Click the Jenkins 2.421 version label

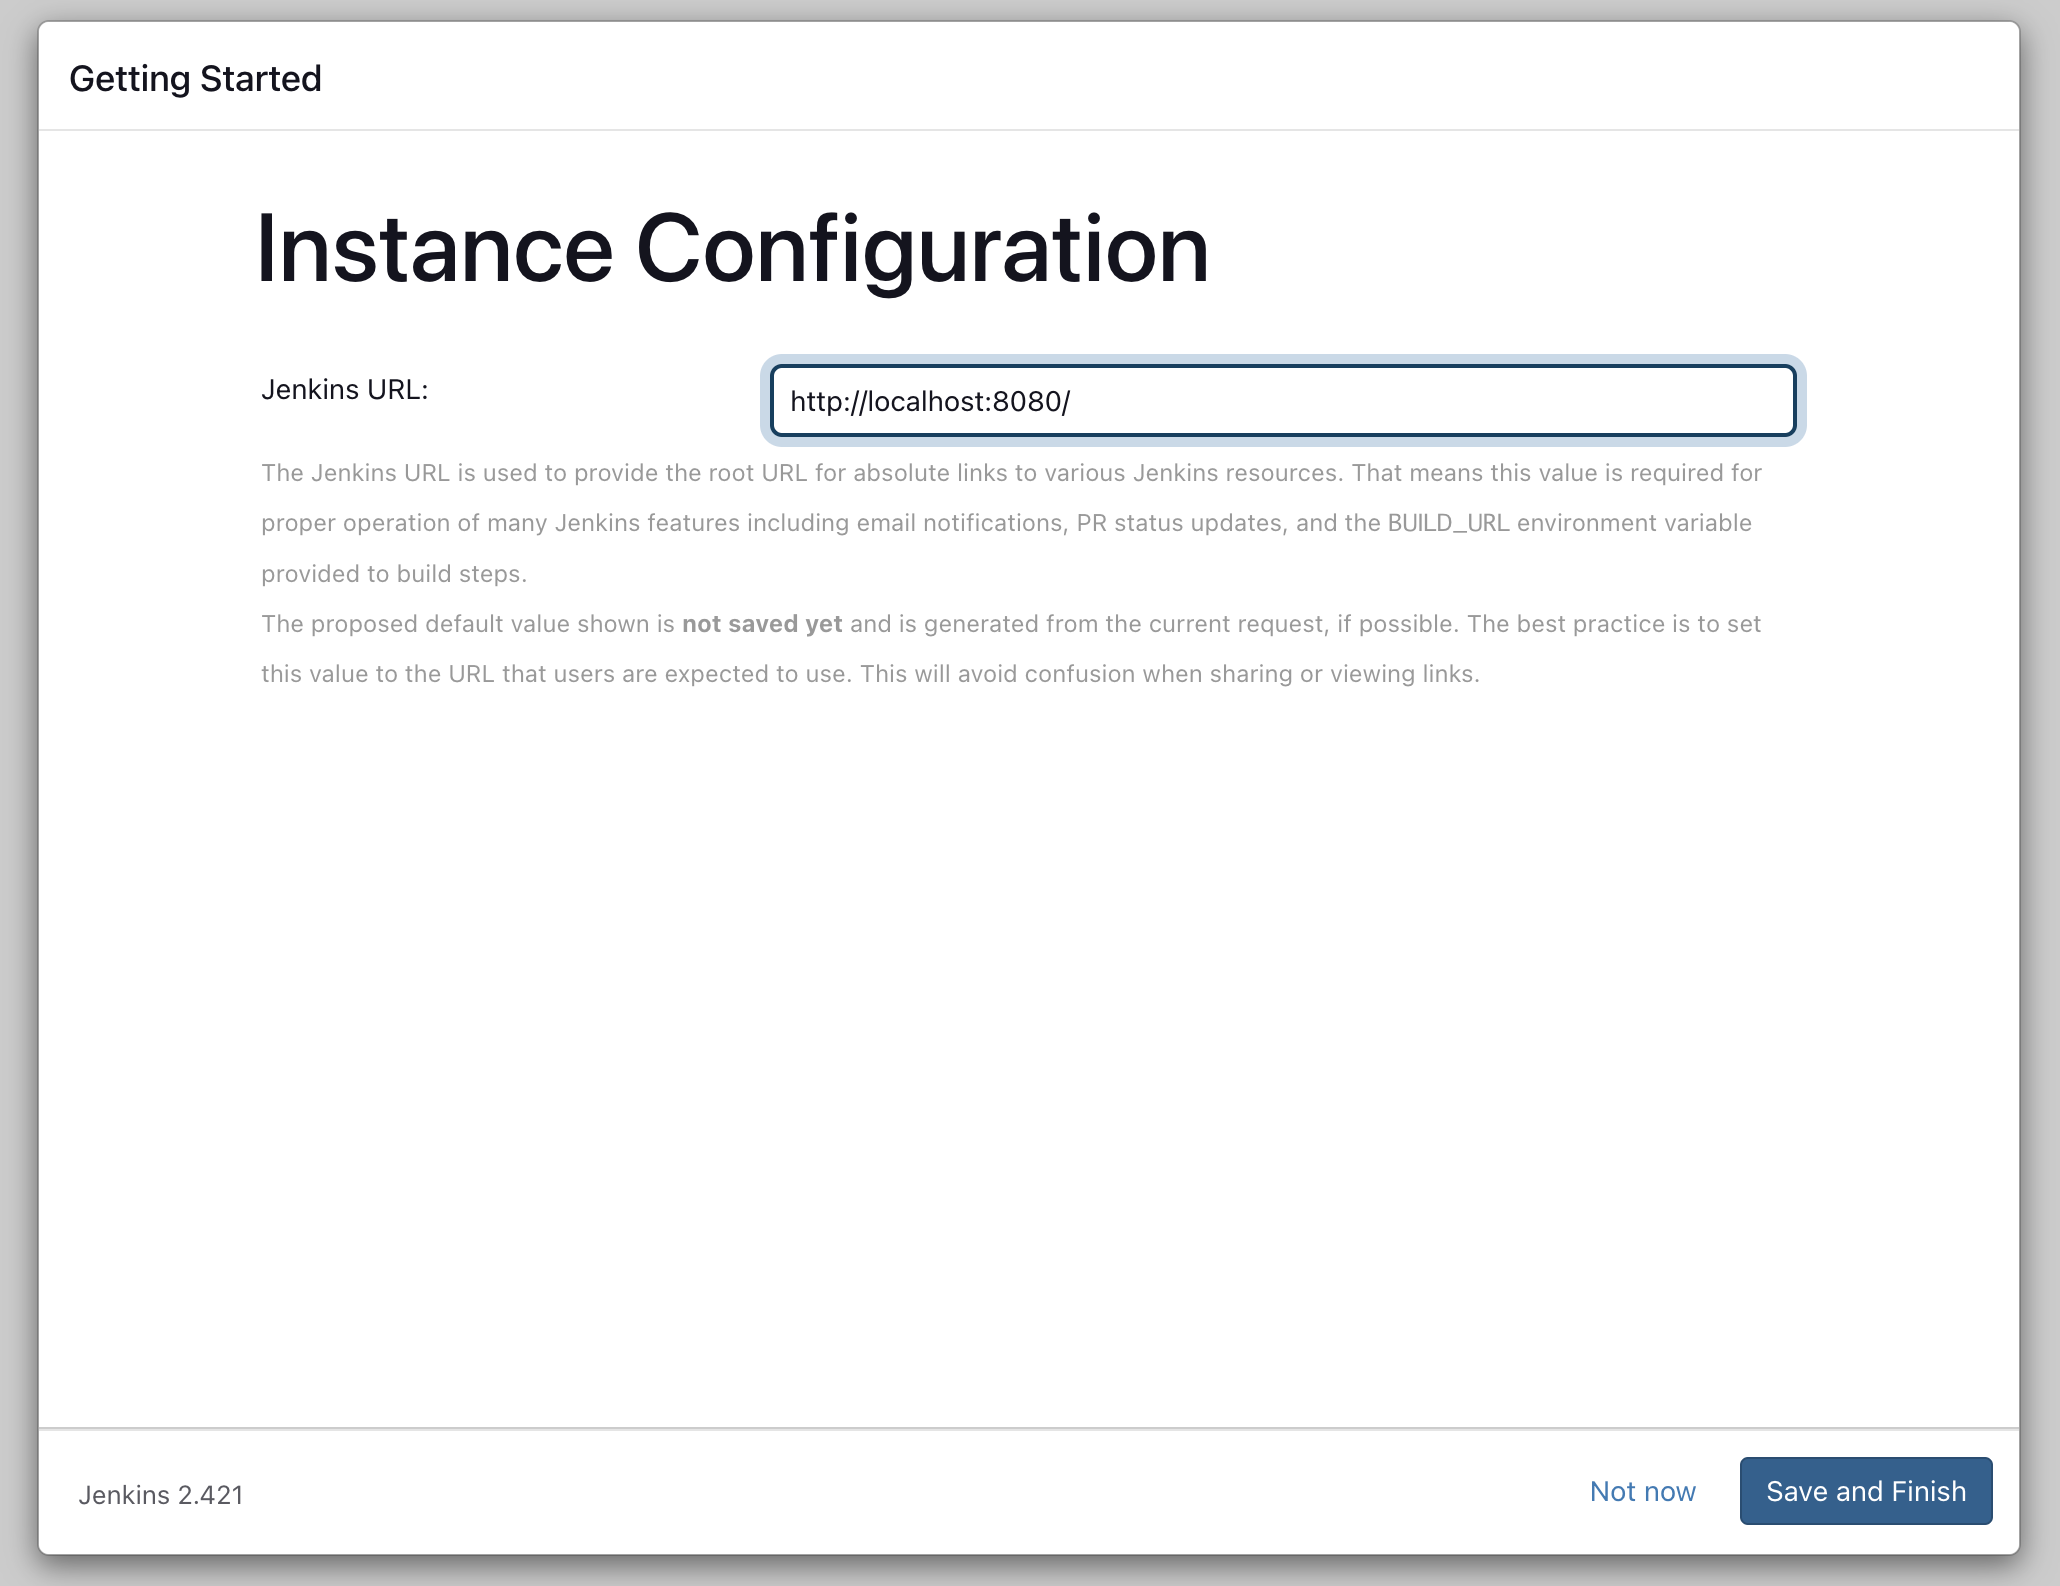click(161, 1495)
